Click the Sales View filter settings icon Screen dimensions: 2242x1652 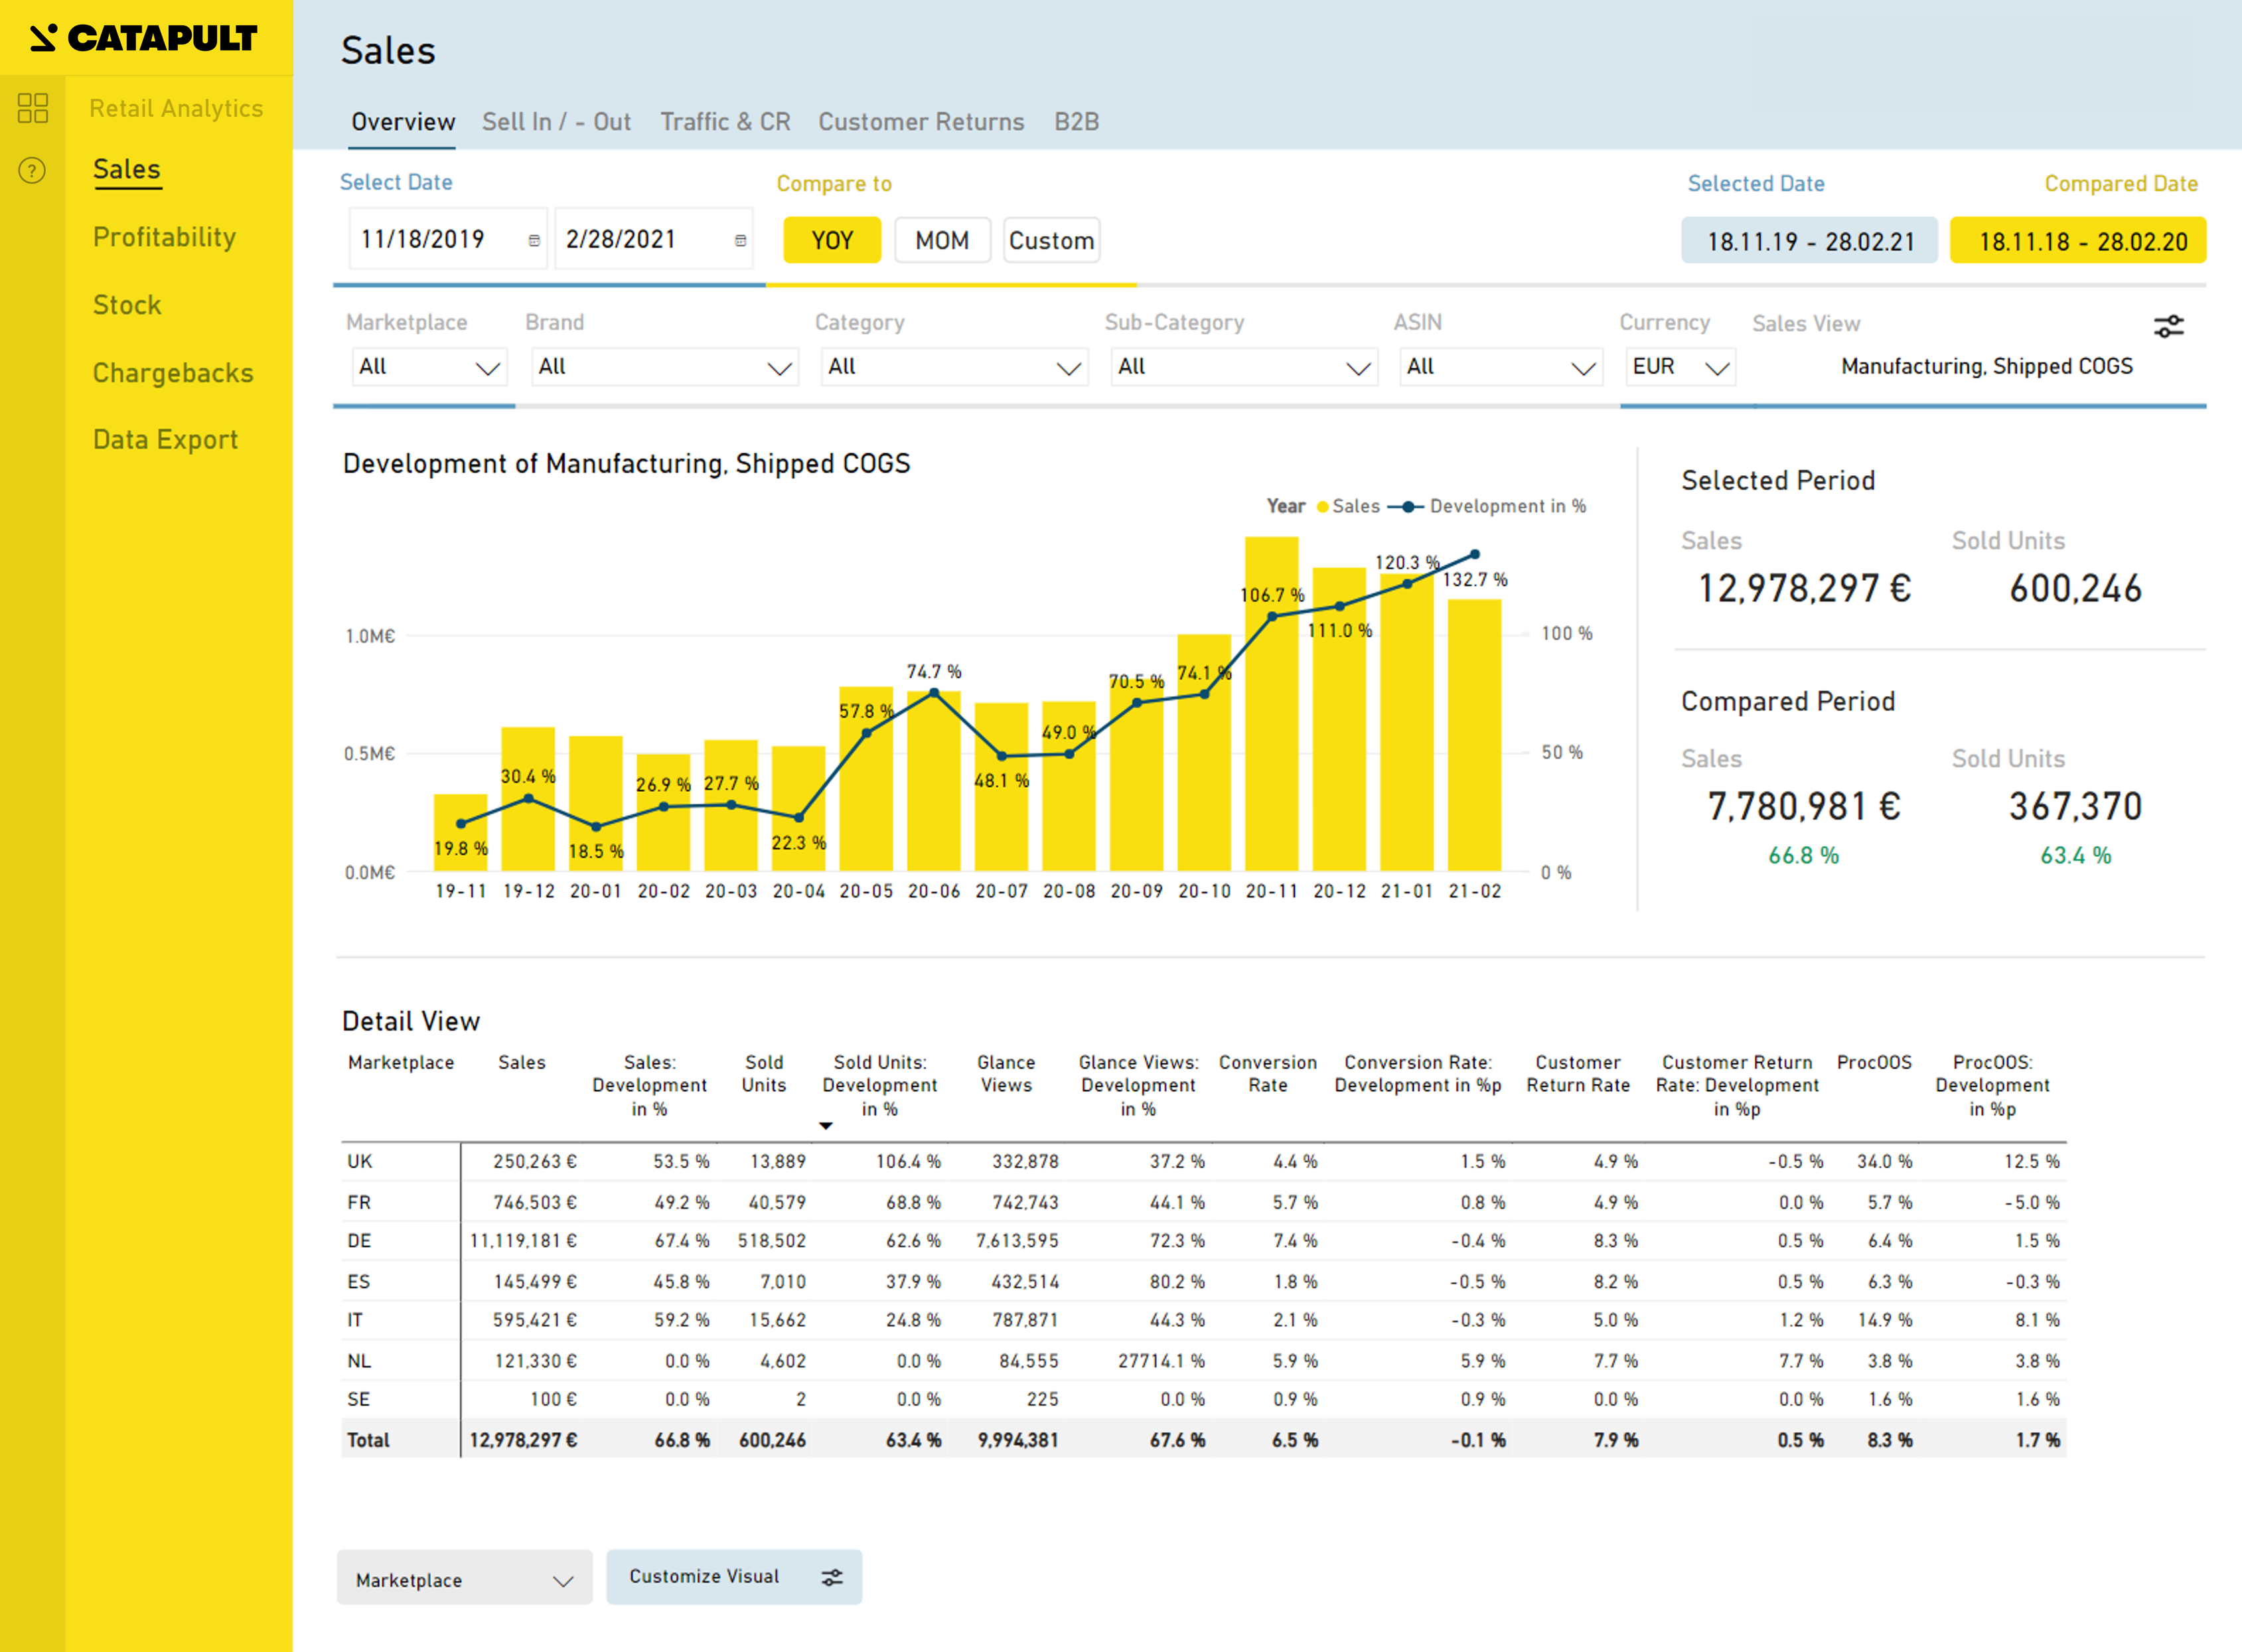2168,326
